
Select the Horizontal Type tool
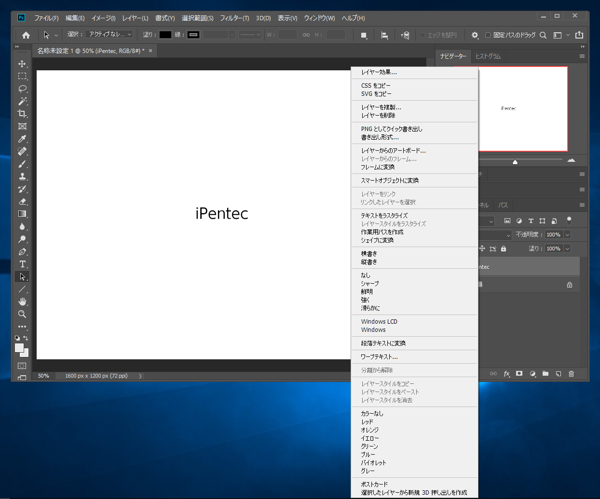pyautogui.click(x=22, y=264)
